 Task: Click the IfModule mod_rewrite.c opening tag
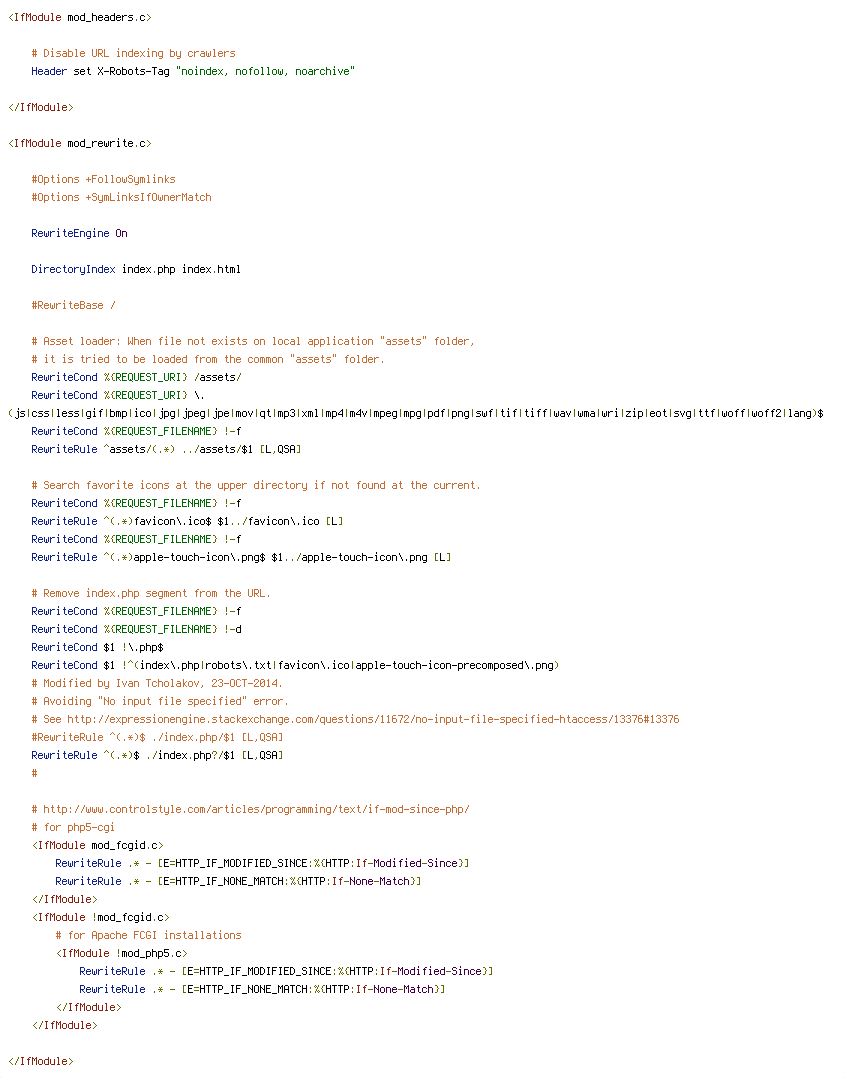80,143
